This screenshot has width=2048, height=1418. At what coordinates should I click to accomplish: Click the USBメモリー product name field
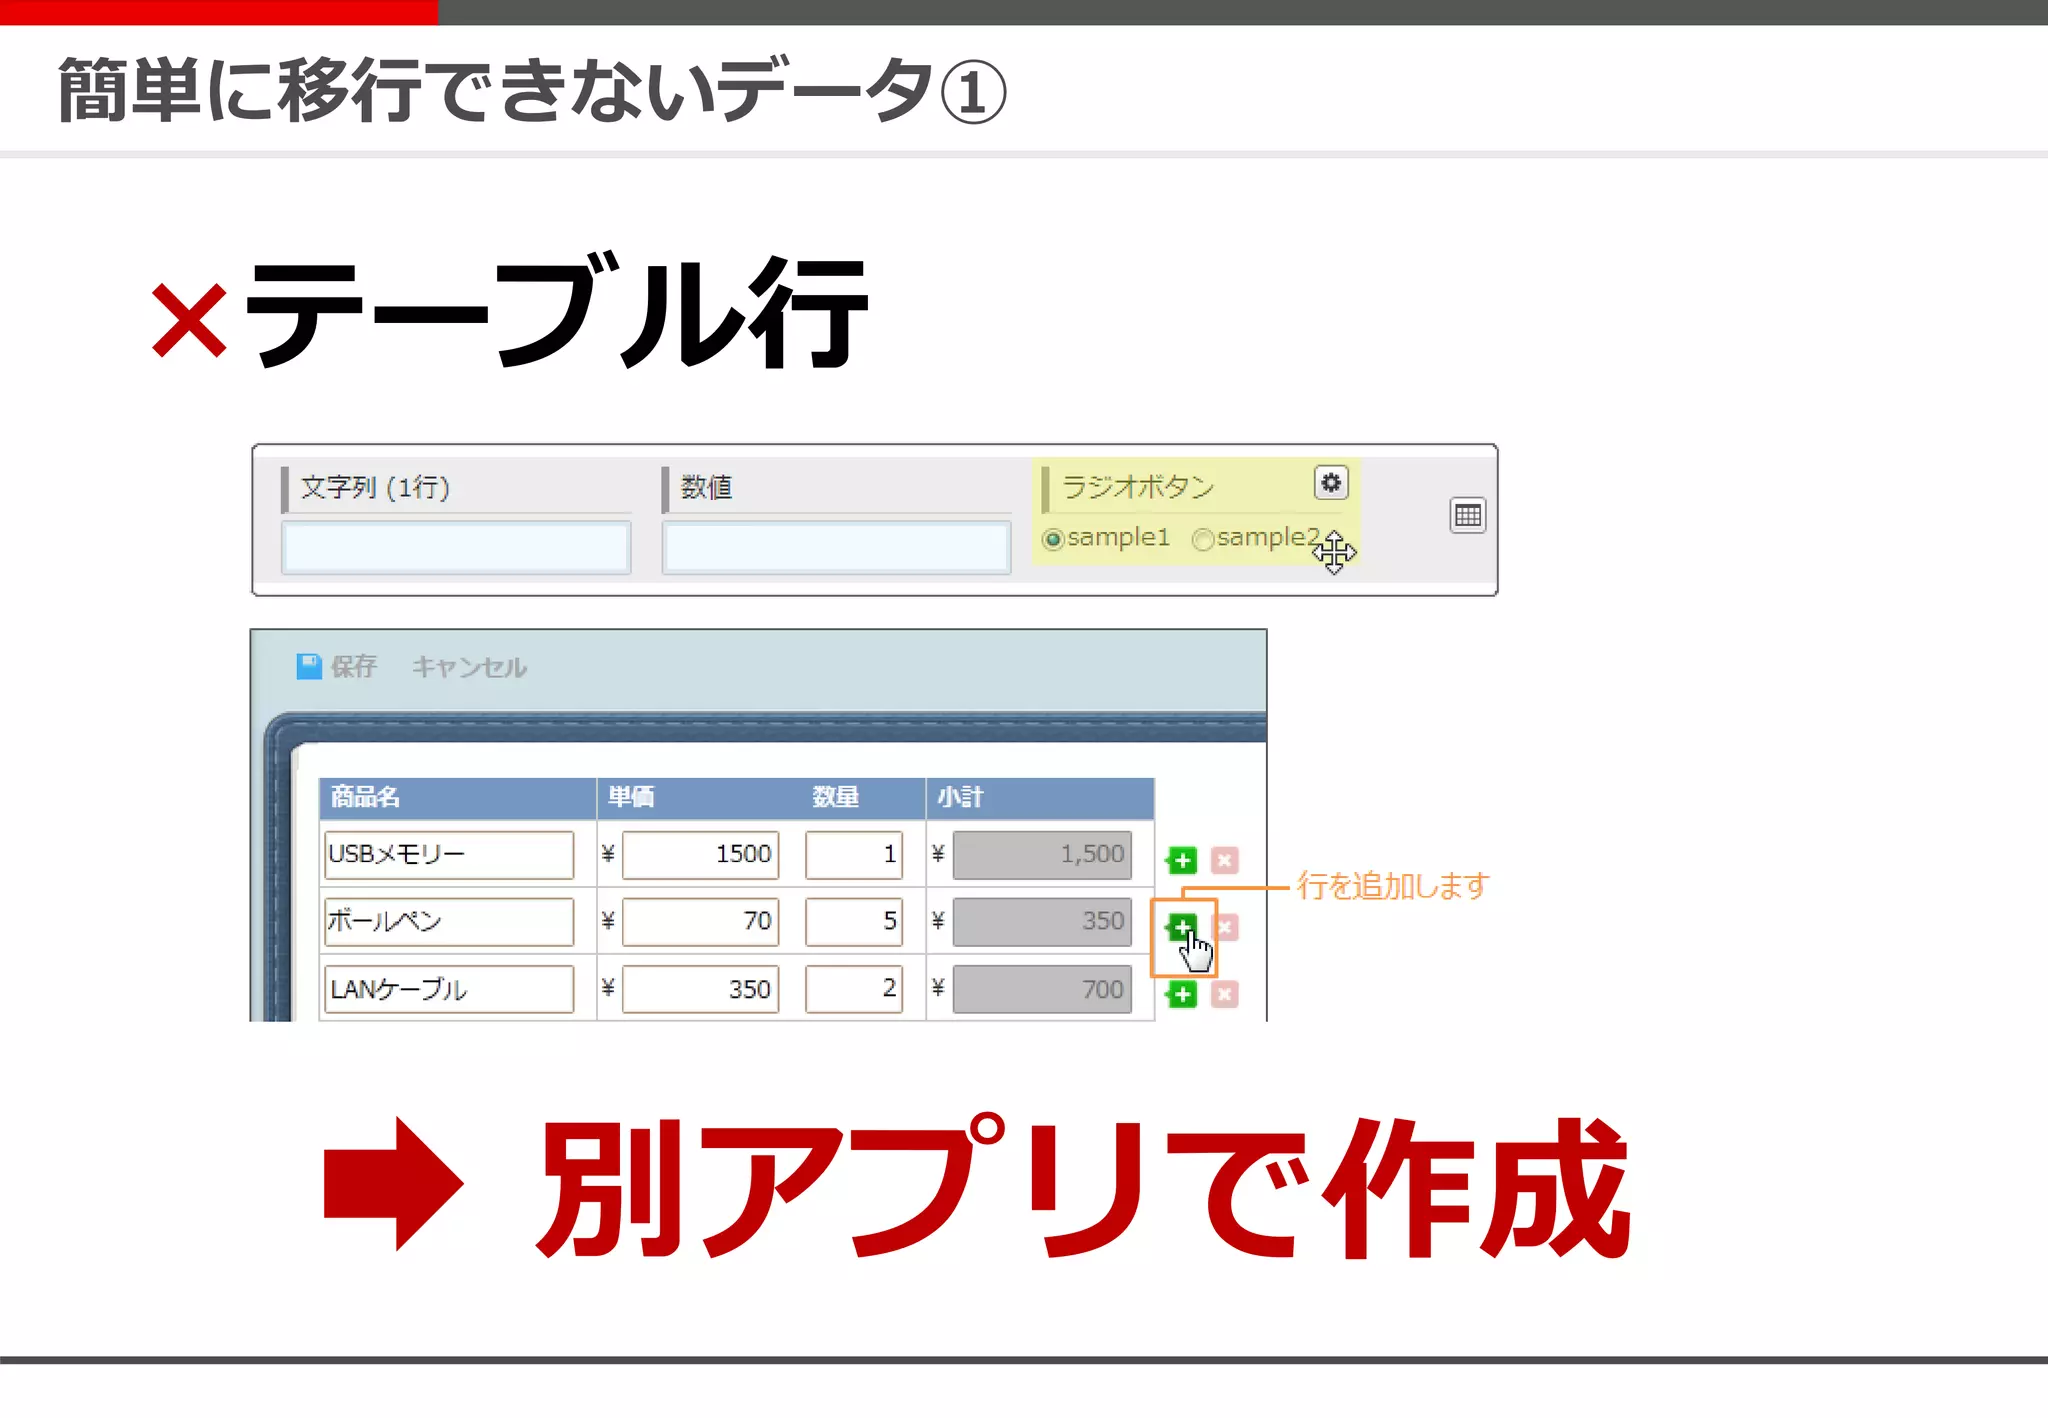(x=449, y=854)
